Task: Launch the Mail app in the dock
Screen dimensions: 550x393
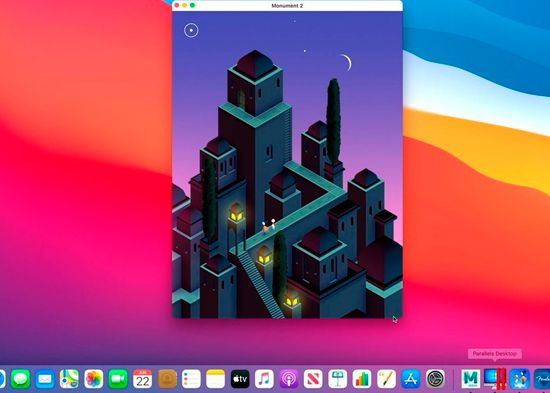Action: point(45,379)
